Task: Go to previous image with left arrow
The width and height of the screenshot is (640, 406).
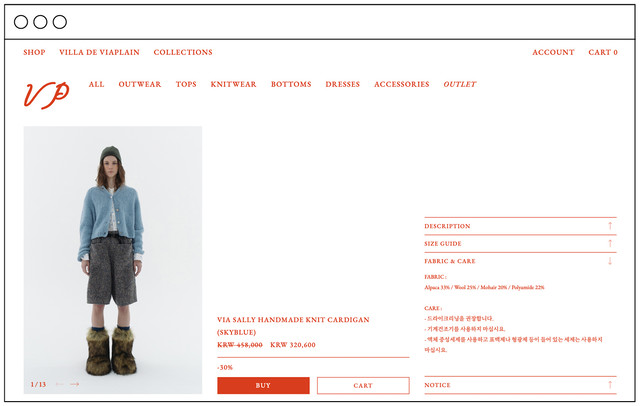Action: (x=60, y=384)
